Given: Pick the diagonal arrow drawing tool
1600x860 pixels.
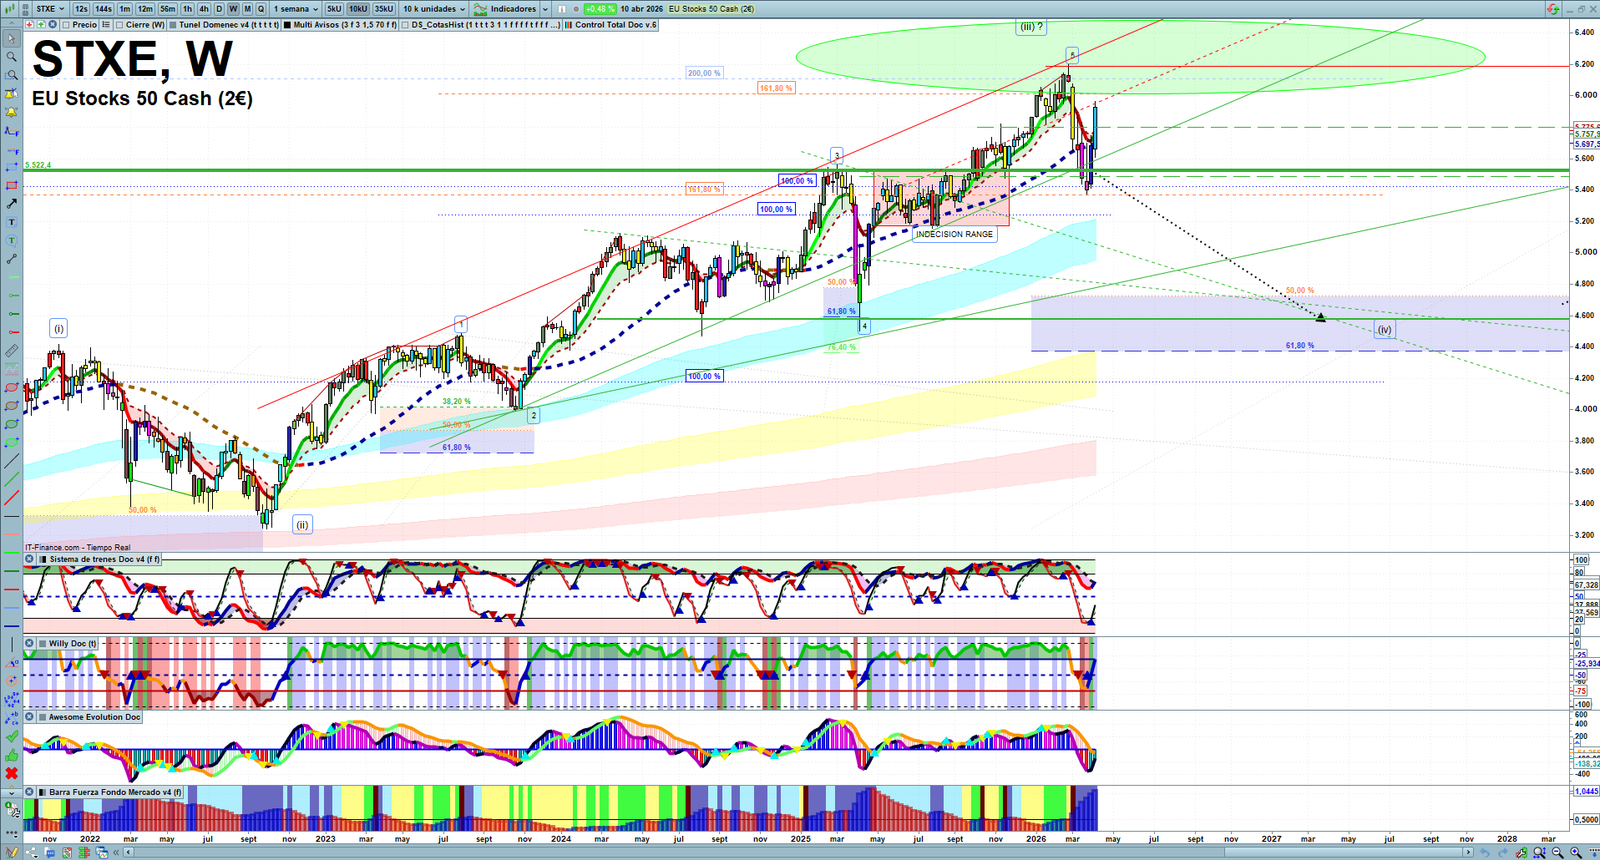Looking at the screenshot, I should (11, 203).
